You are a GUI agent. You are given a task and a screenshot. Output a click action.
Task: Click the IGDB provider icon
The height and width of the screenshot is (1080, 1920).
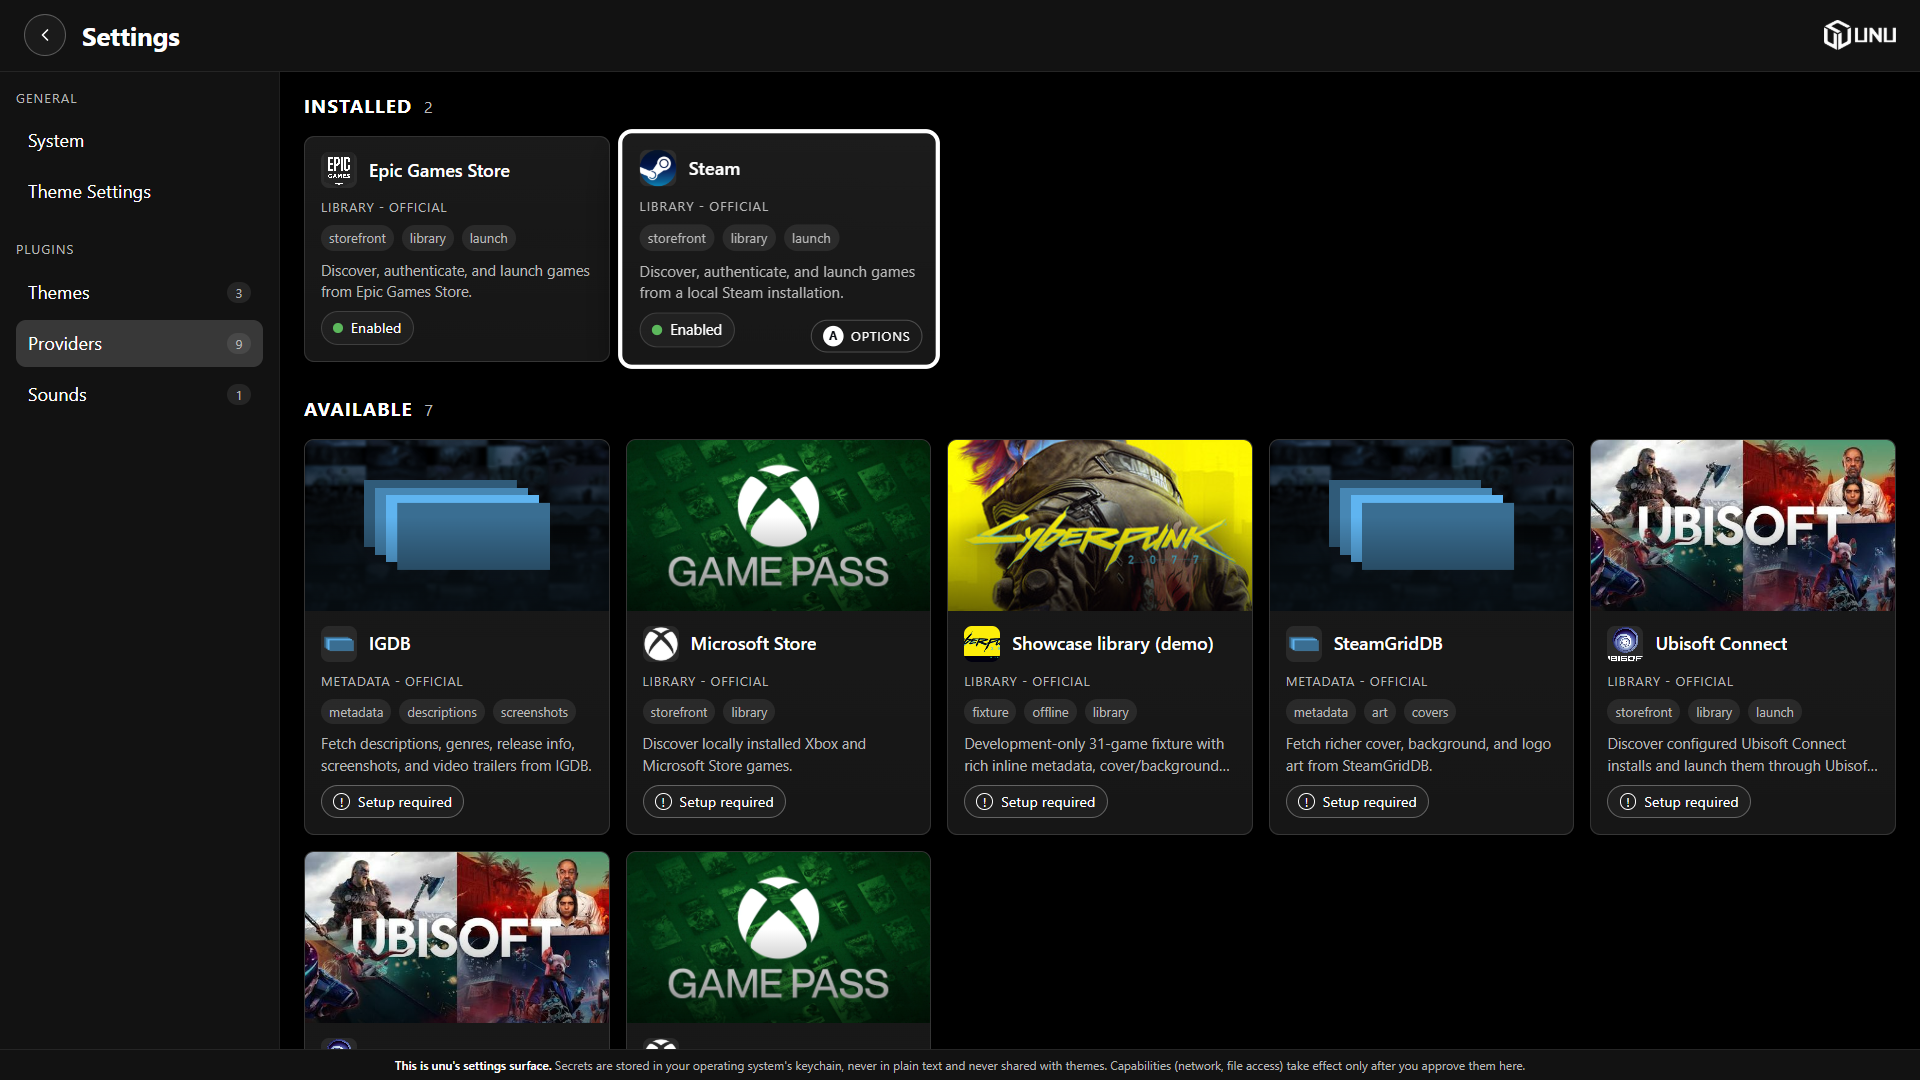point(339,644)
